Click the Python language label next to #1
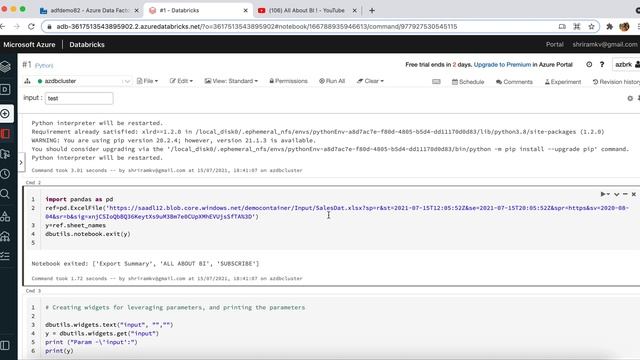The image size is (640, 360). pyautogui.click(x=44, y=65)
